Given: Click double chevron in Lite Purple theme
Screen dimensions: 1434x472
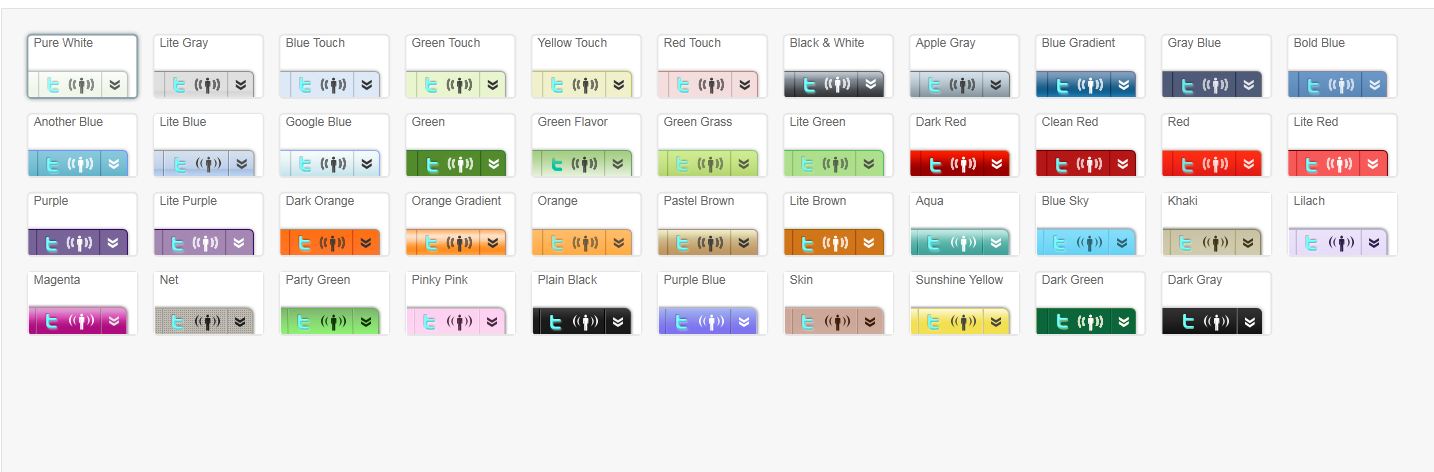Looking at the screenshot, I should (x=241, y=243).
